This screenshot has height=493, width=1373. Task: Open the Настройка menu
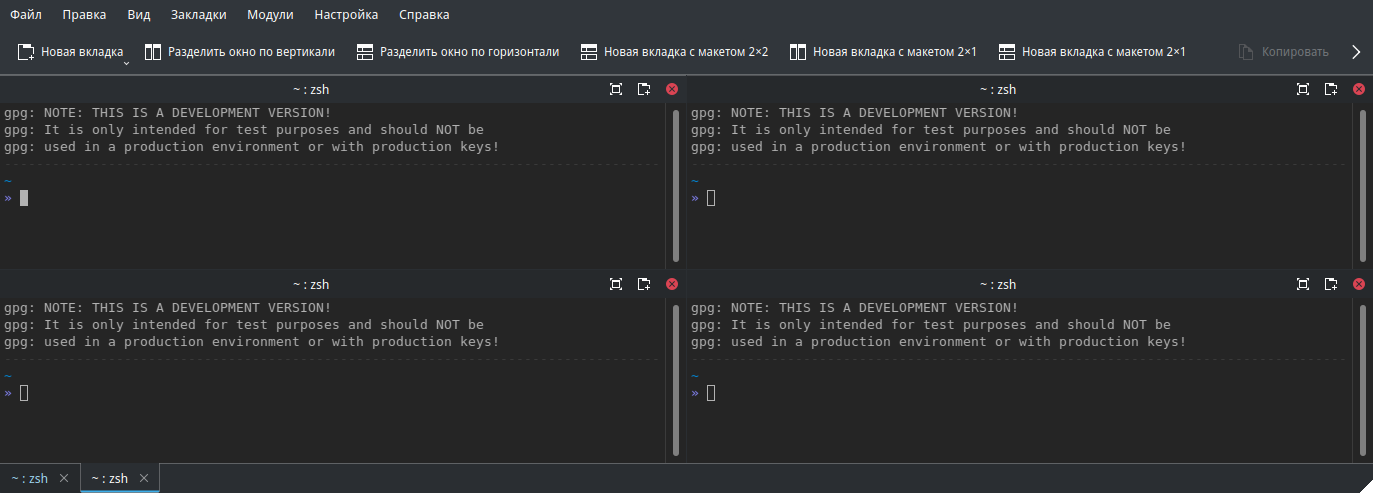point(346,15)
